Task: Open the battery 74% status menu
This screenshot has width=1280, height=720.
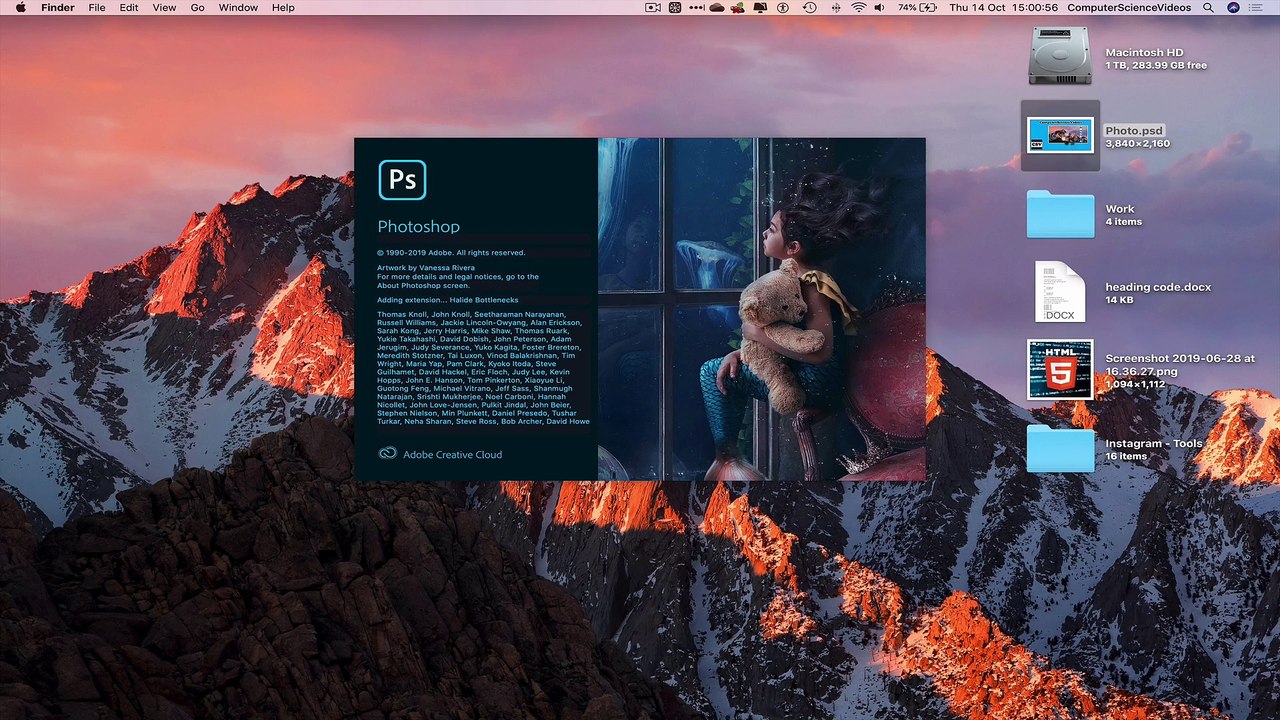Action: 919,8
